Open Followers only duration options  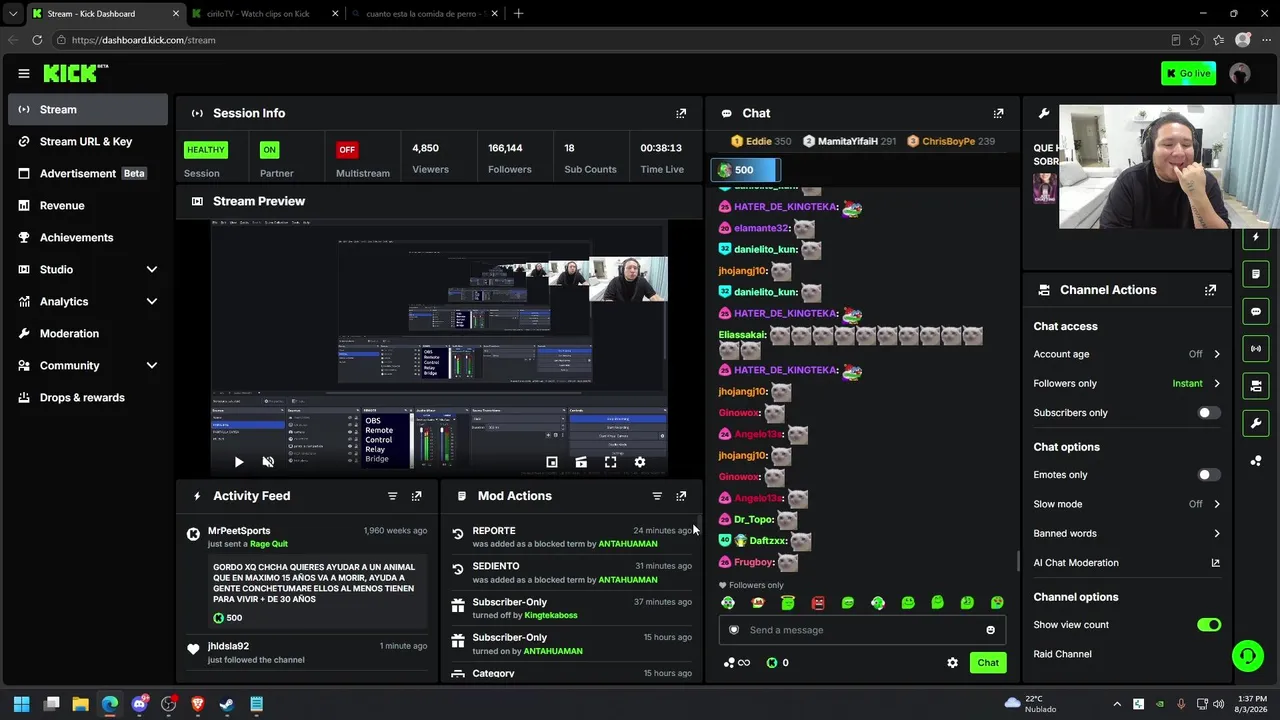click(x=1127, y=383)
